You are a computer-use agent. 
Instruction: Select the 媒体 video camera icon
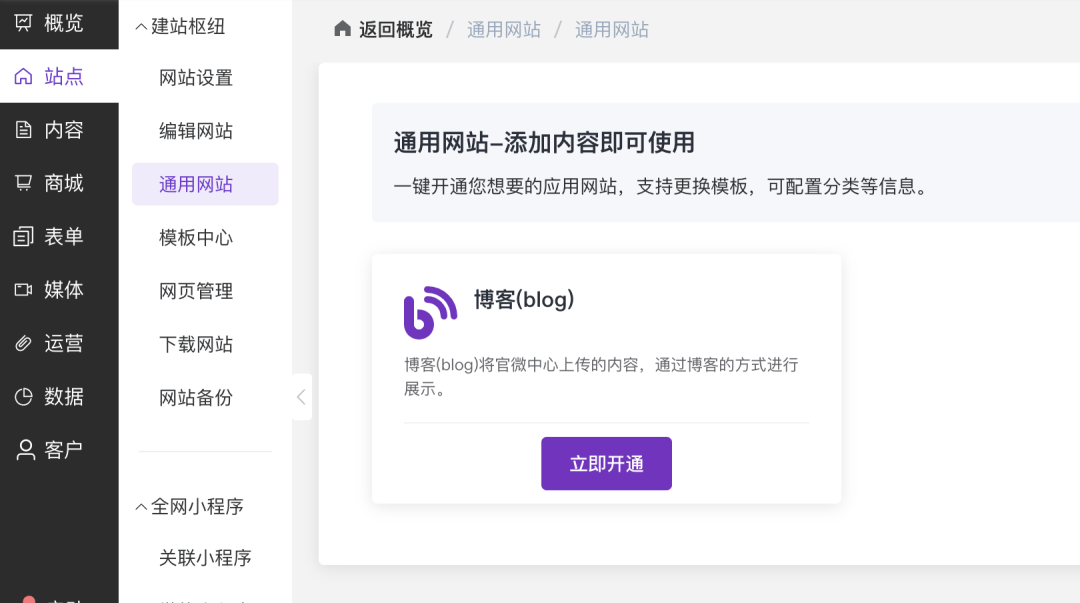pos(24,290)
